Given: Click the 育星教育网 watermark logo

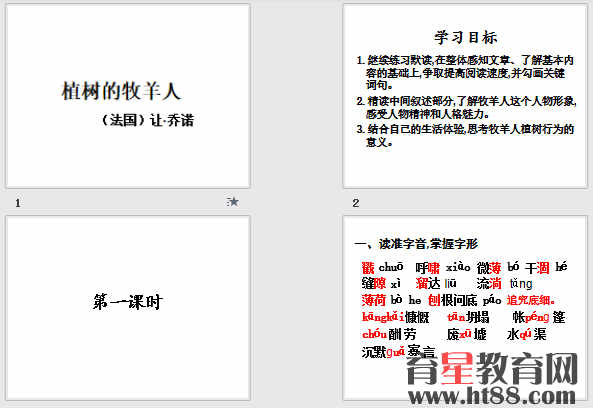Looking at the screenshot, I should coord(492,368).
